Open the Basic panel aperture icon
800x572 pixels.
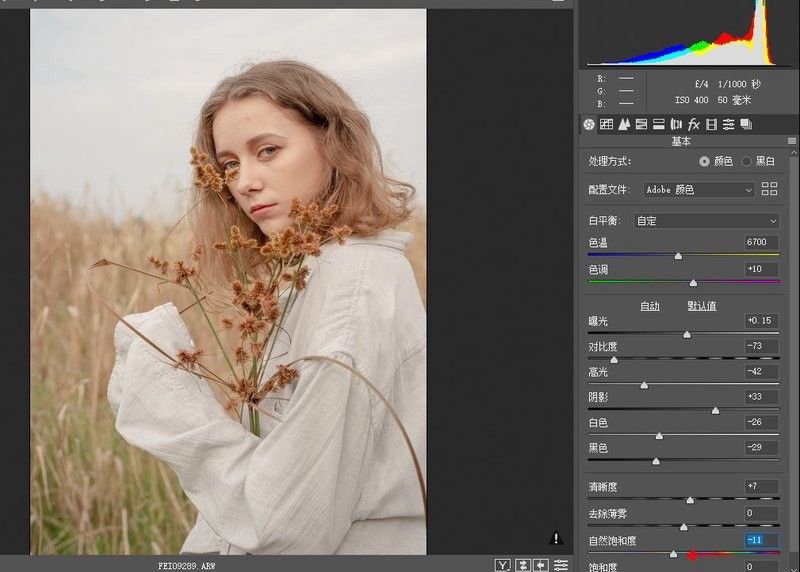click(x=589, y=124)
